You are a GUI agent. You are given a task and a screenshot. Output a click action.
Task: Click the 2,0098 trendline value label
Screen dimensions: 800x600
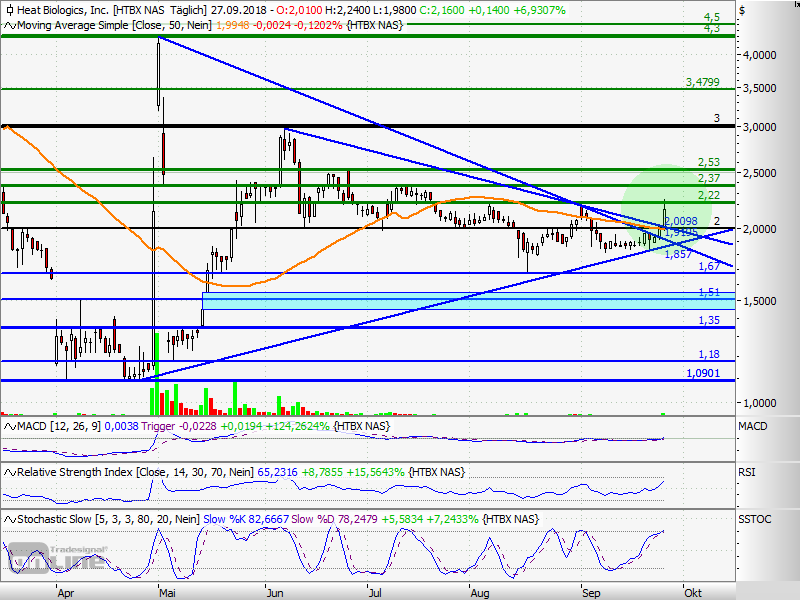pos(681,221)
